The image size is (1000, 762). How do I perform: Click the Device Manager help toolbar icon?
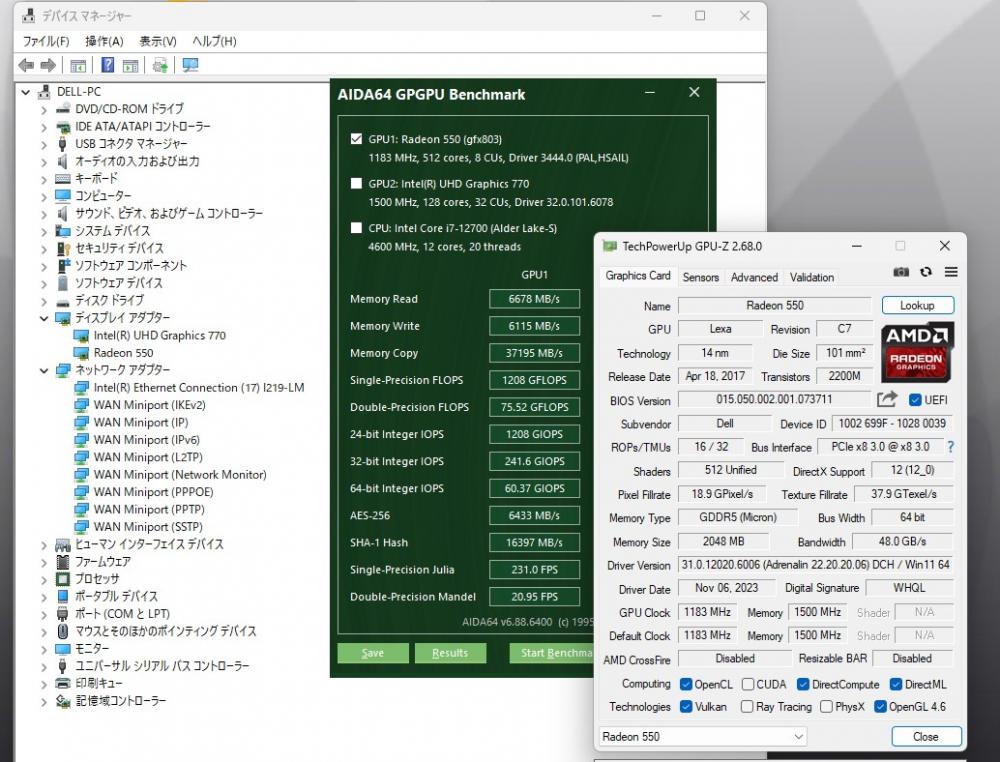[x=107, y=65]
